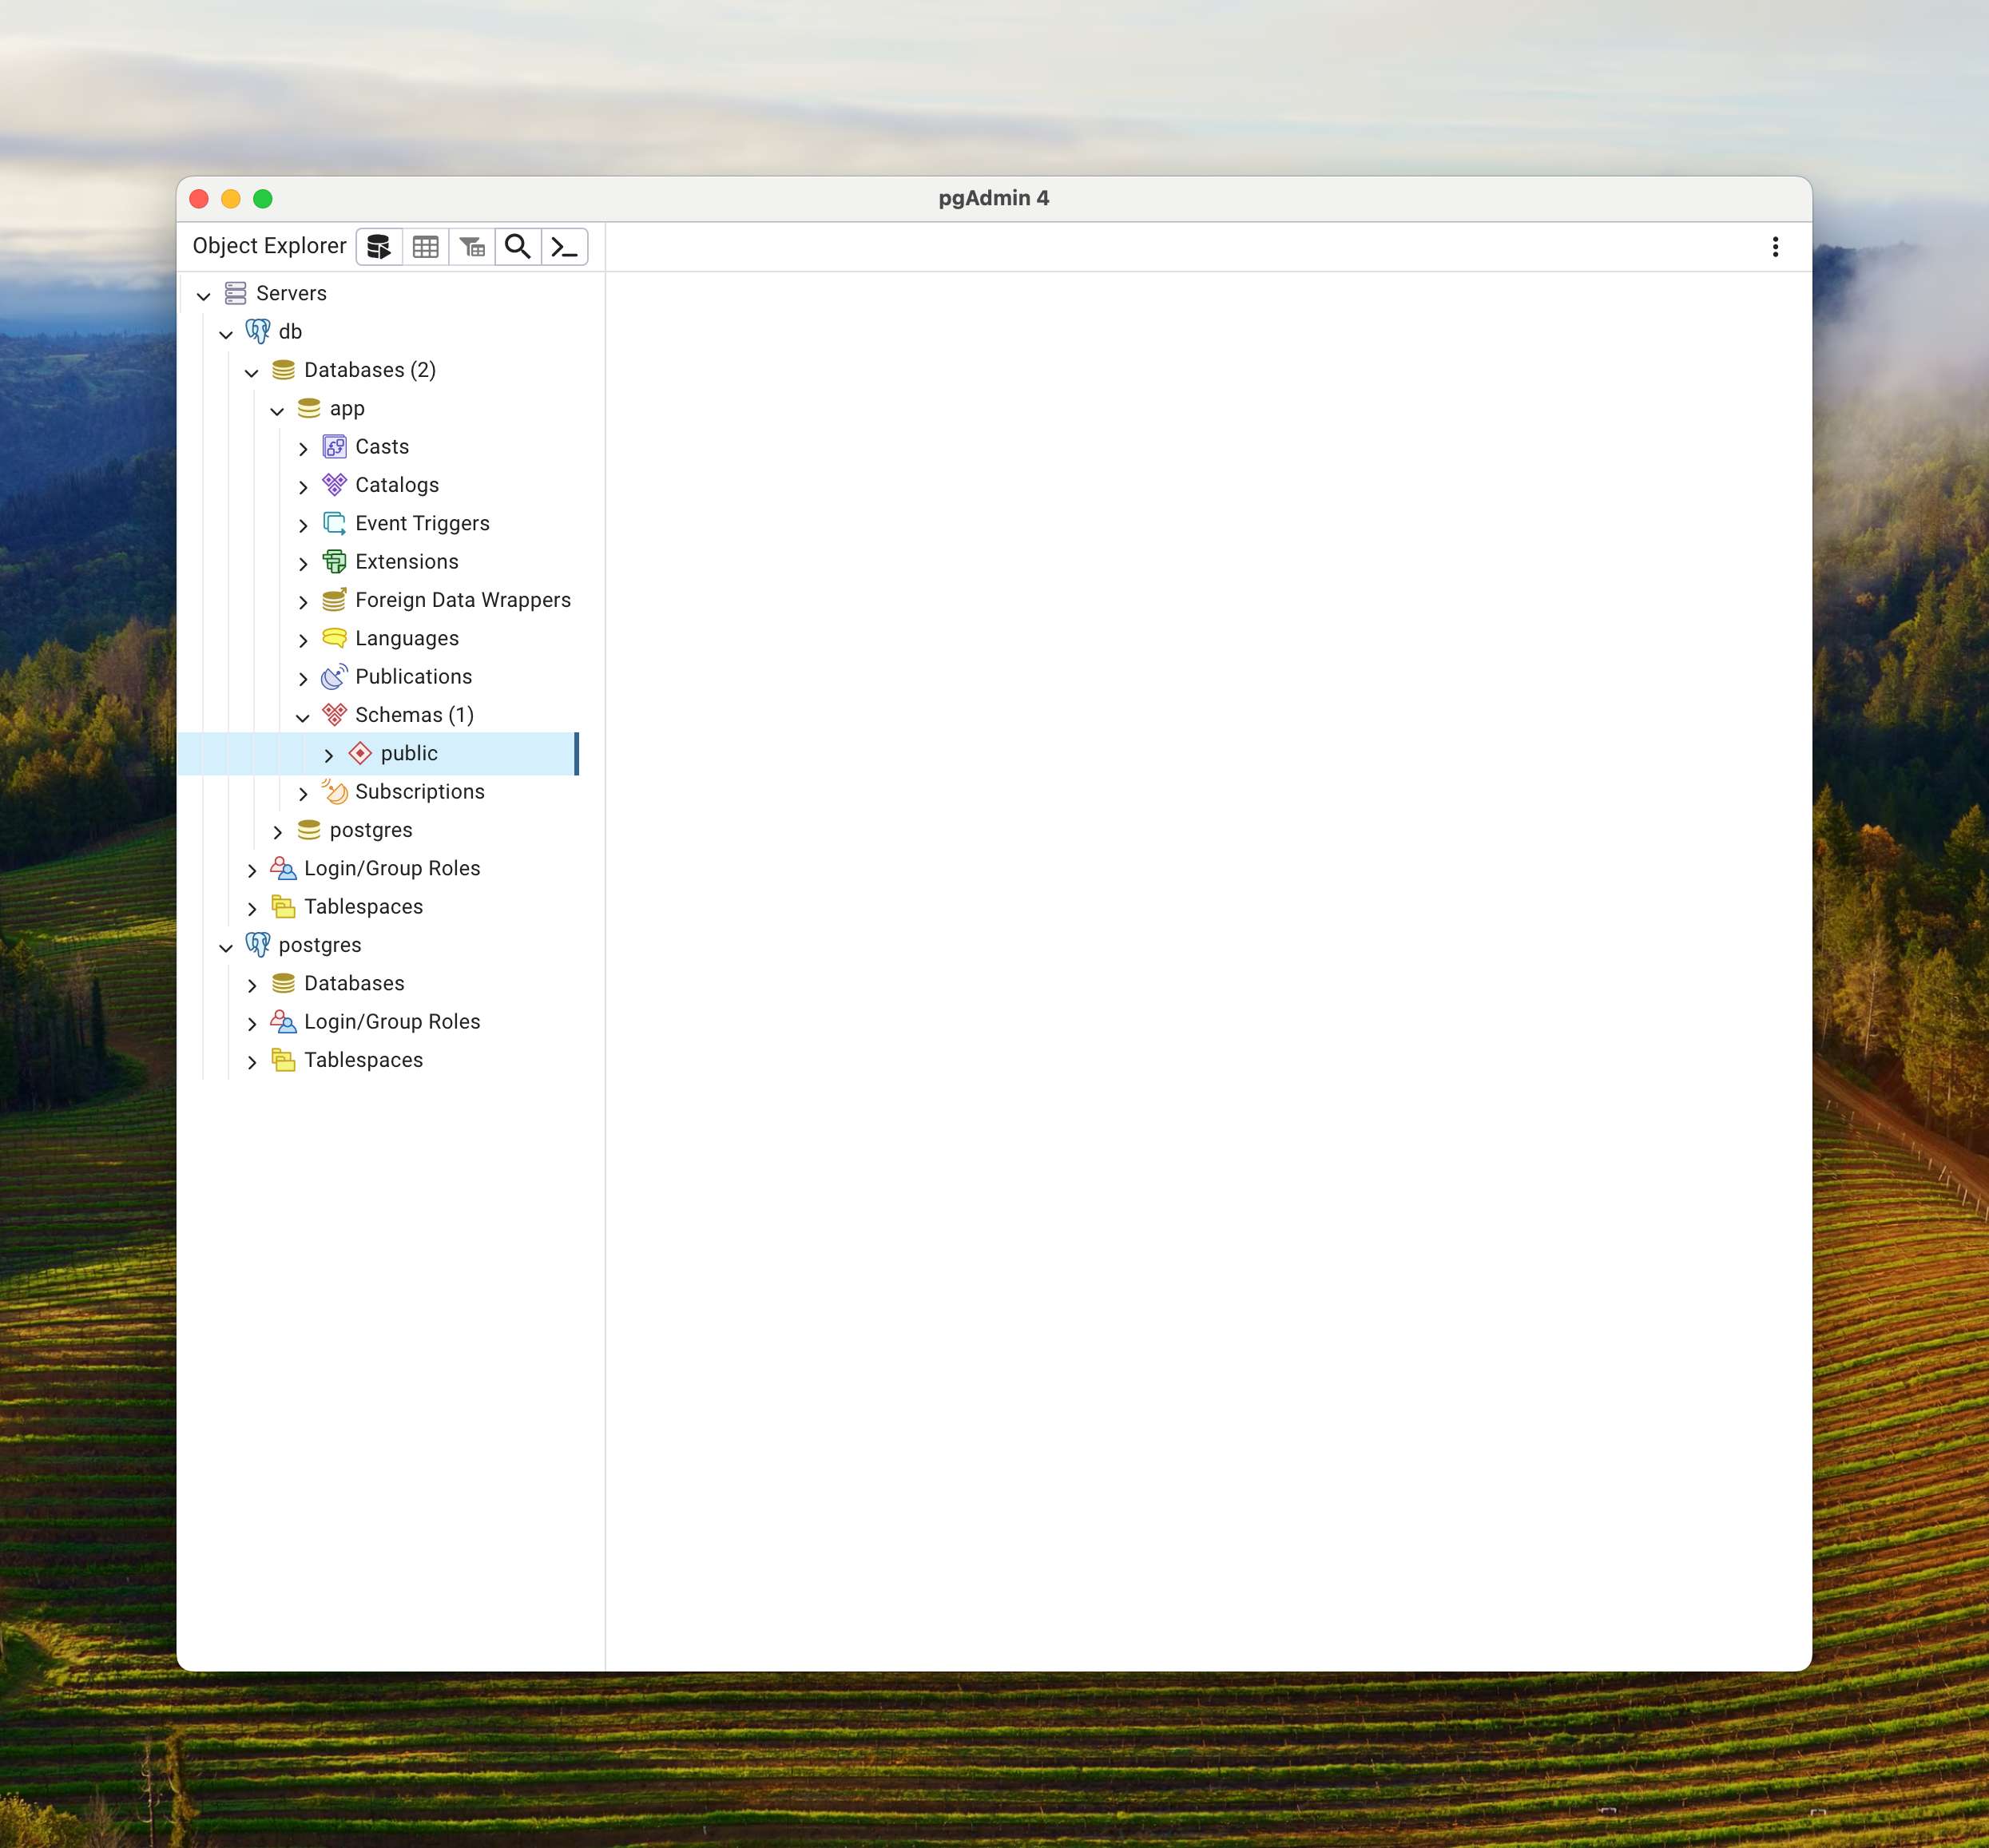This screenshot has height=1848, width=1989.
Task: Click the overflow menu three-dot icon
Action: 1776,245
